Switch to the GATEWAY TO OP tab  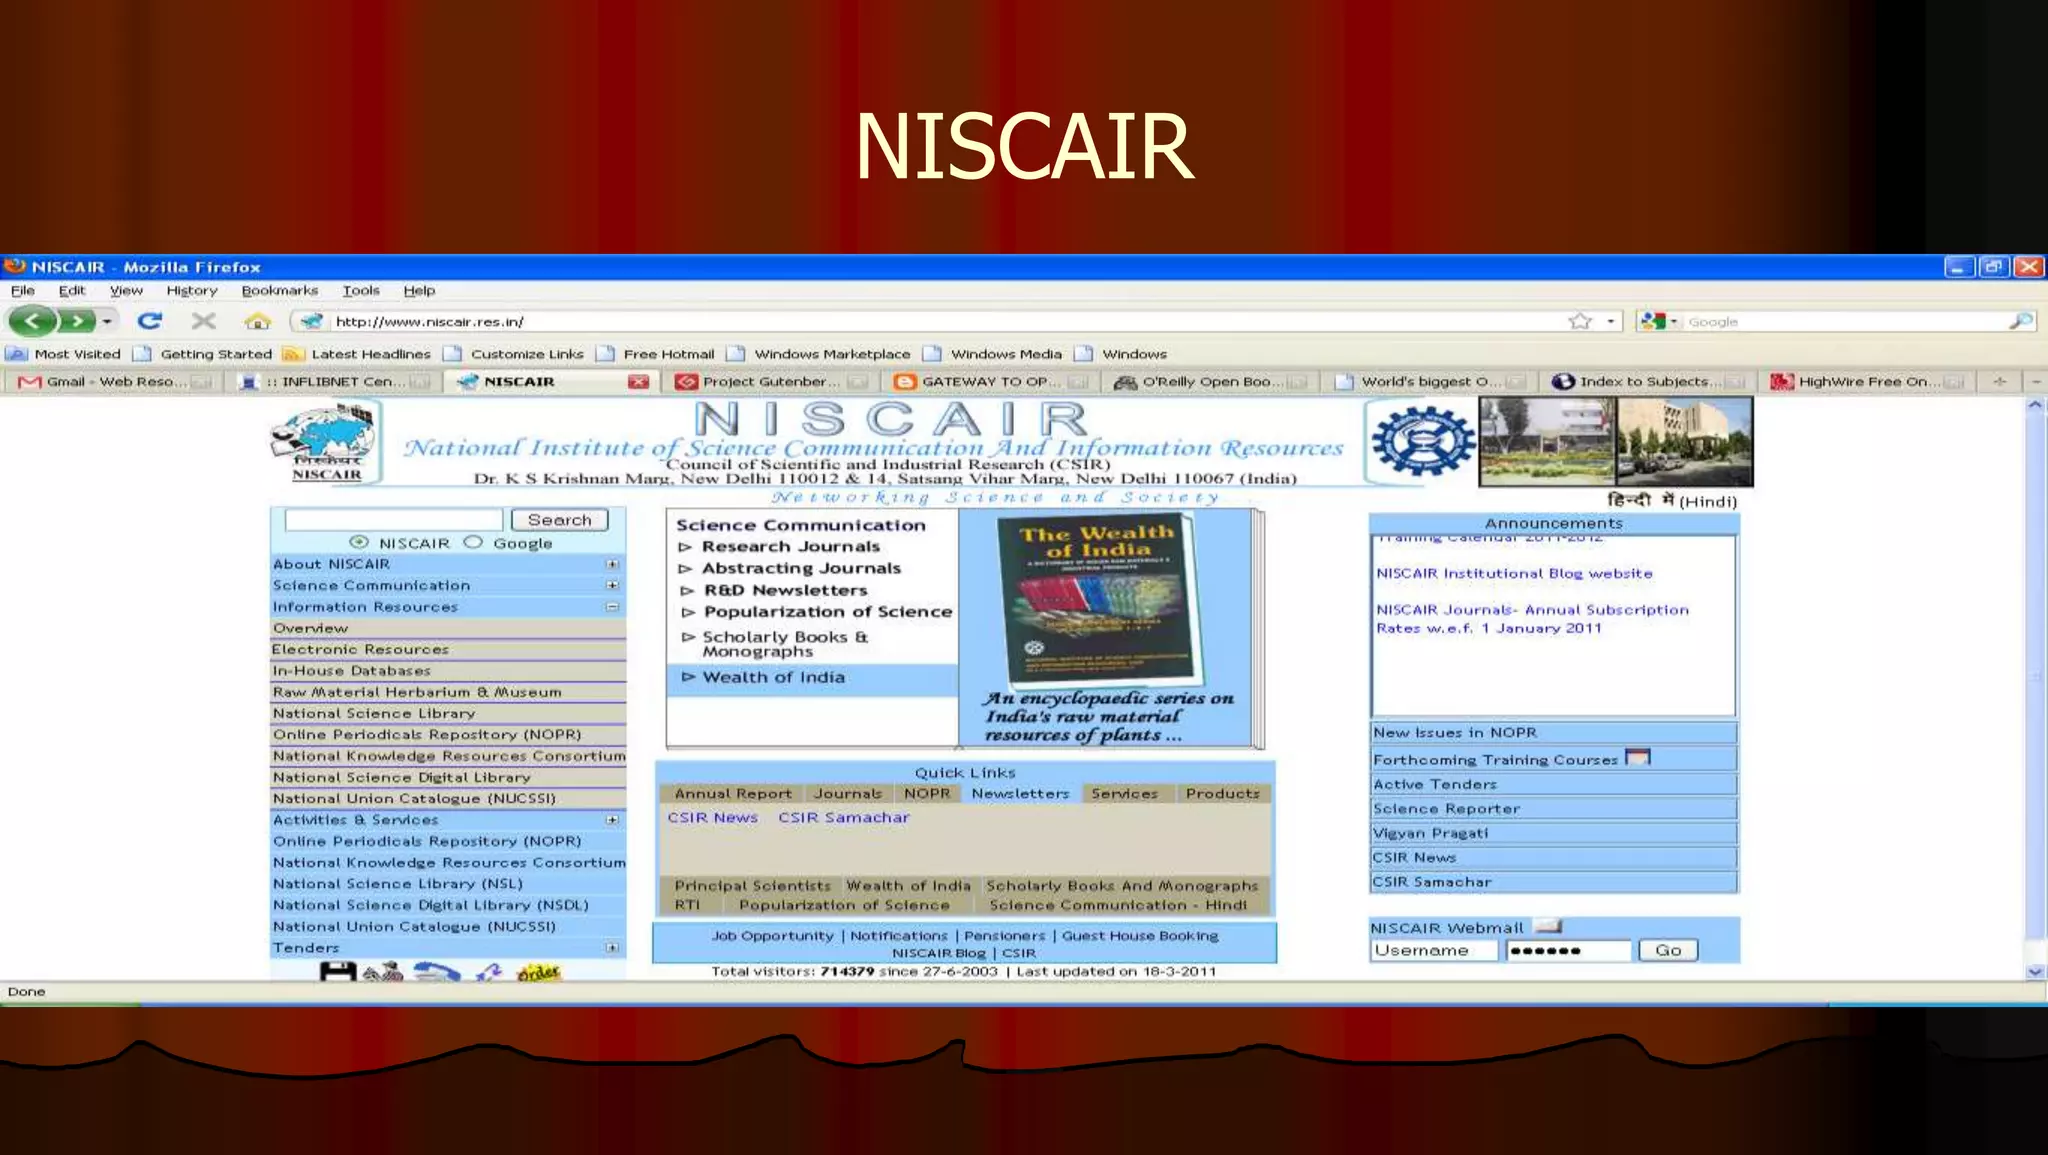(990, 381)
